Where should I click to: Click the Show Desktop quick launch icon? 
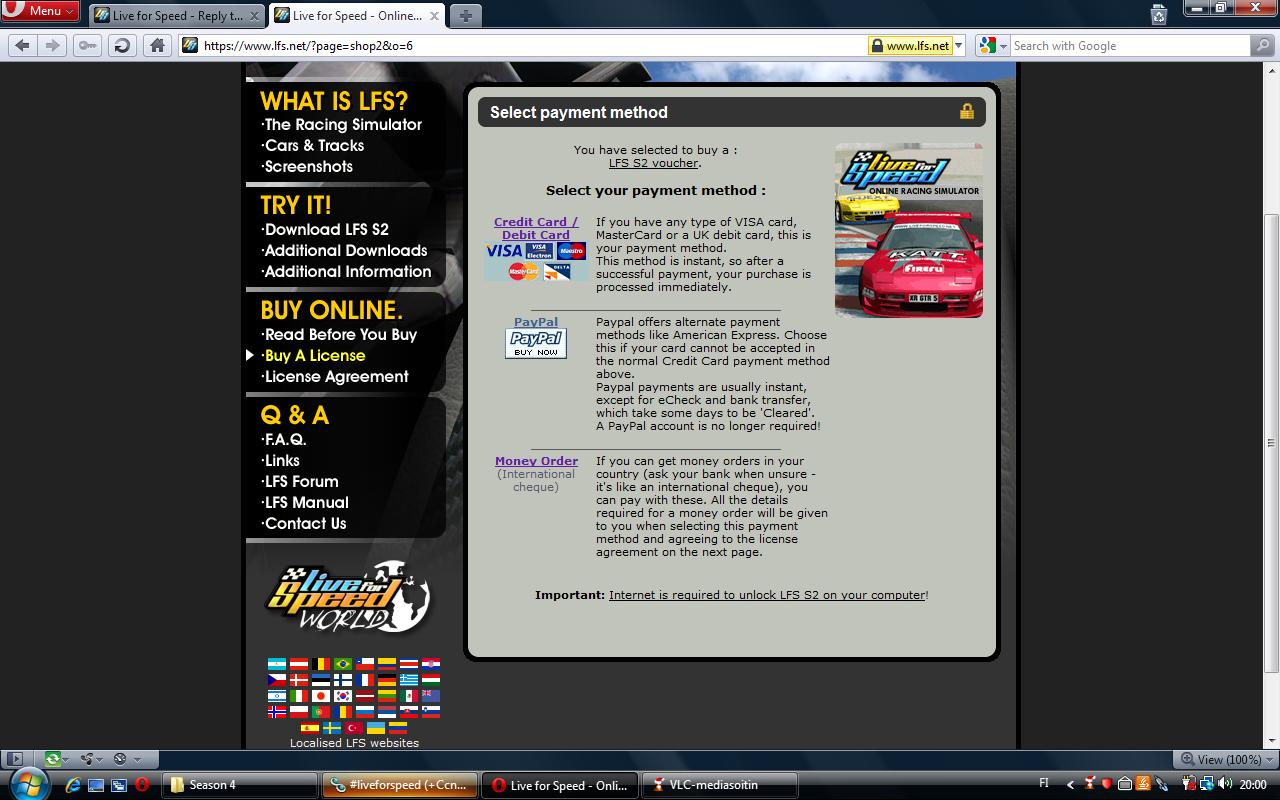pos(96,785)
